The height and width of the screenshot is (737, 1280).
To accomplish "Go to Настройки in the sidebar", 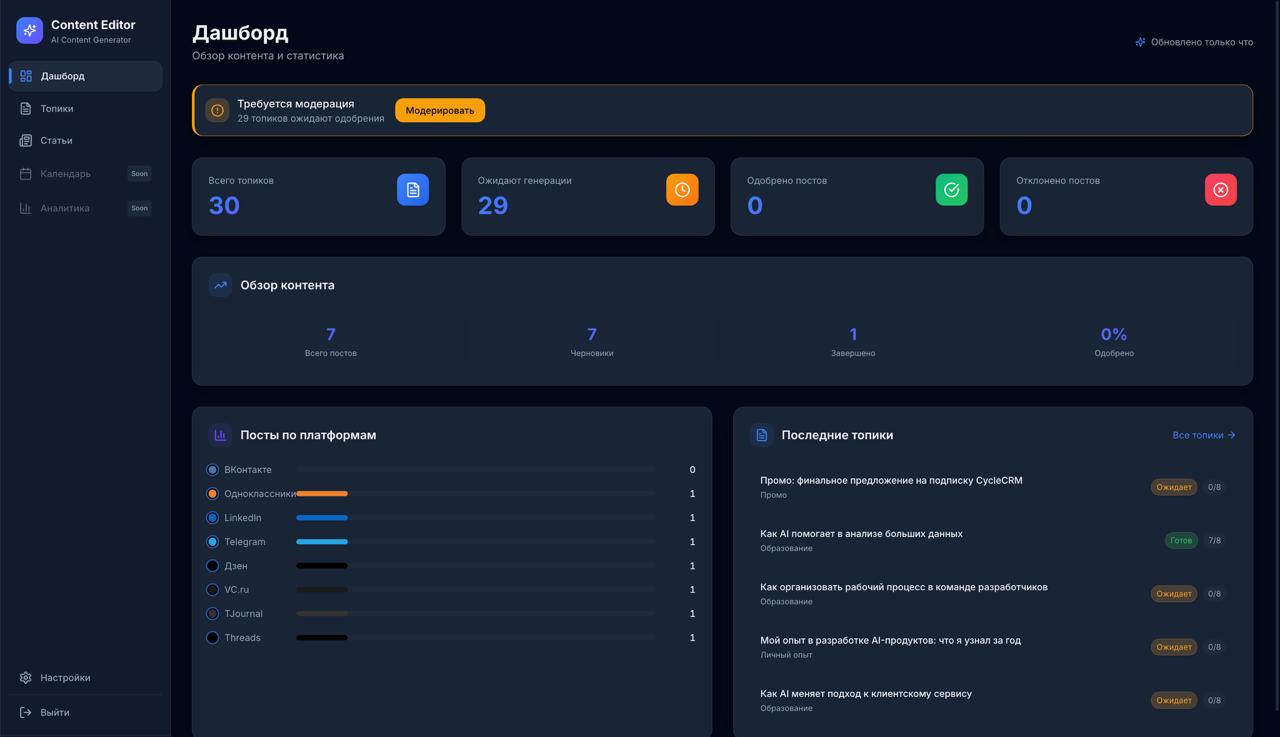I will coord(65,678).
